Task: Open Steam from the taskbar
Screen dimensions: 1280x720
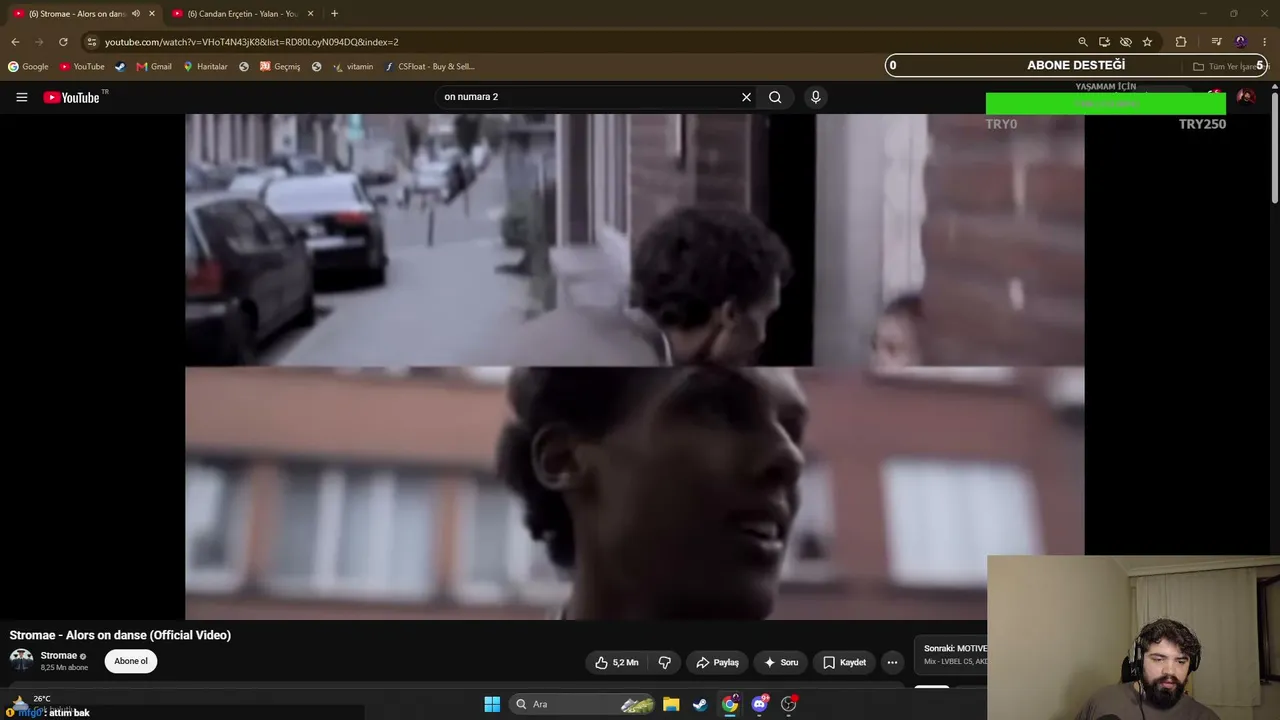Action: (x=700, y=704)
